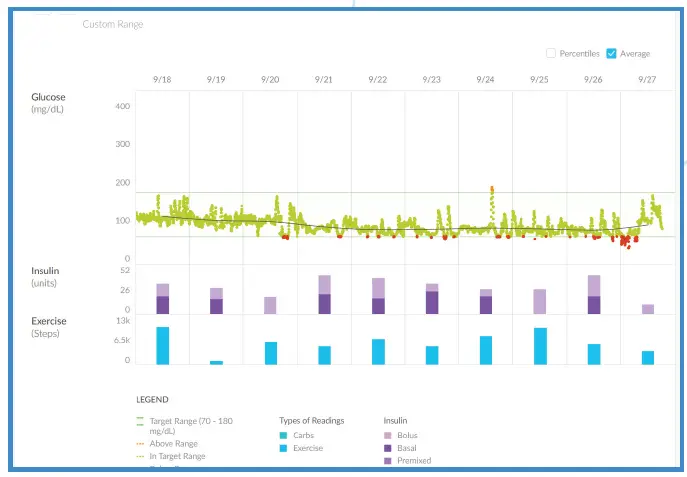Select the 9/26 date column header

point(593,80)
